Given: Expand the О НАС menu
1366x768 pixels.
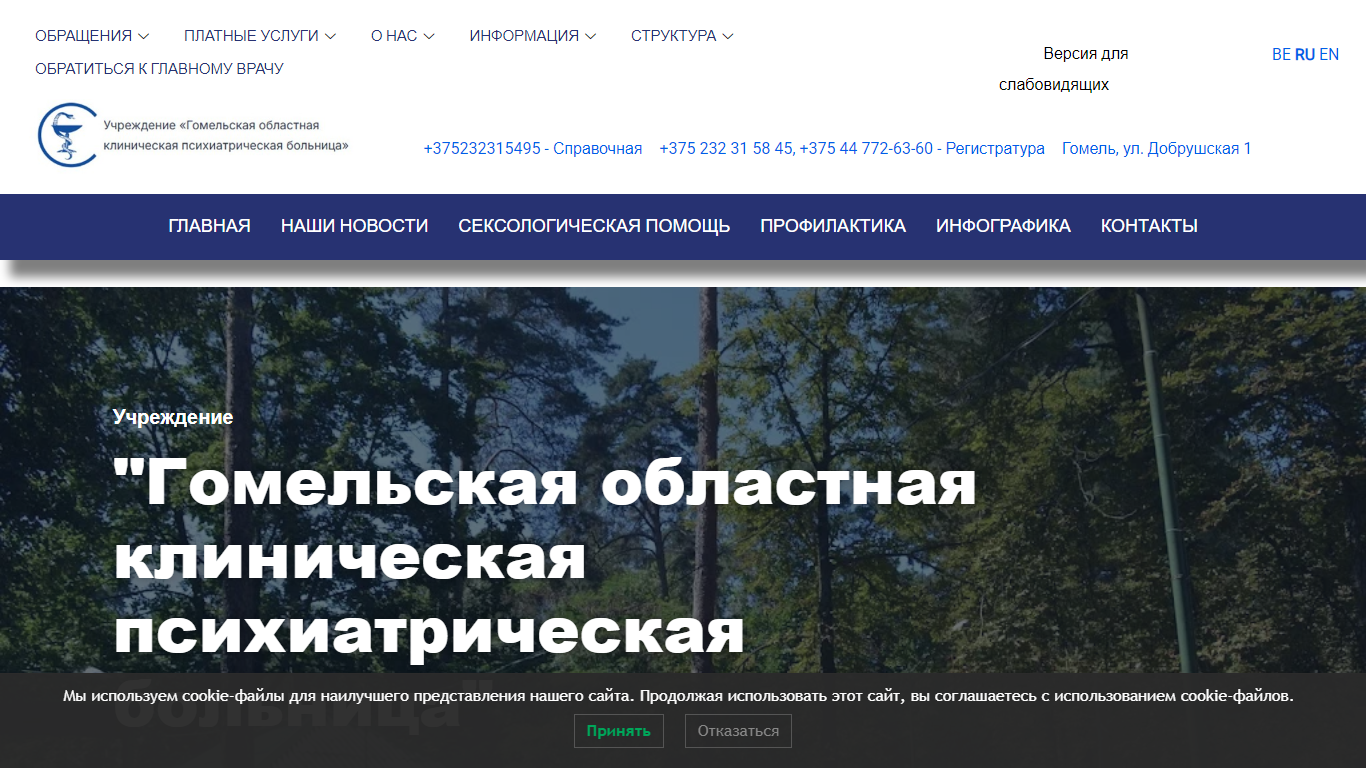Looking at the screenshot, I should point(403,36).
